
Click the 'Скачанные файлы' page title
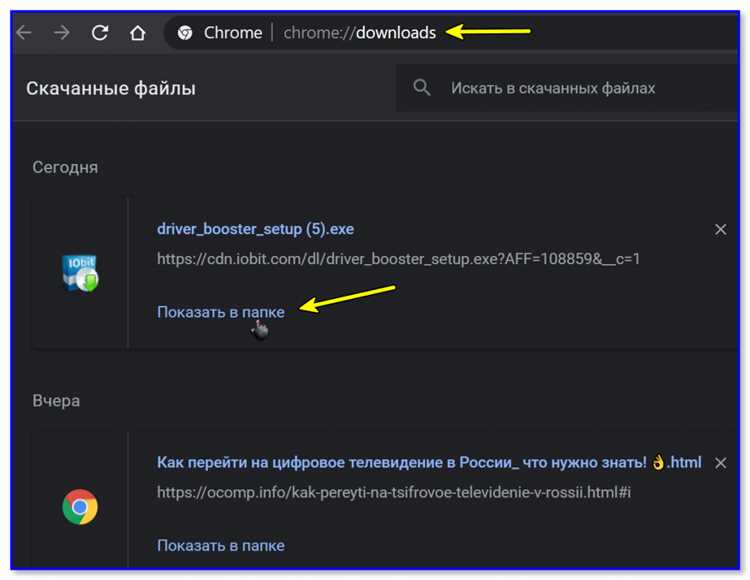(111, 88)
